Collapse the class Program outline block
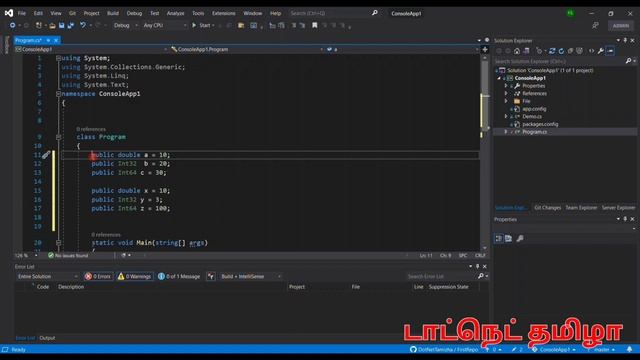The height and width of the screenshot is (360, 640). tap(58, 137)
